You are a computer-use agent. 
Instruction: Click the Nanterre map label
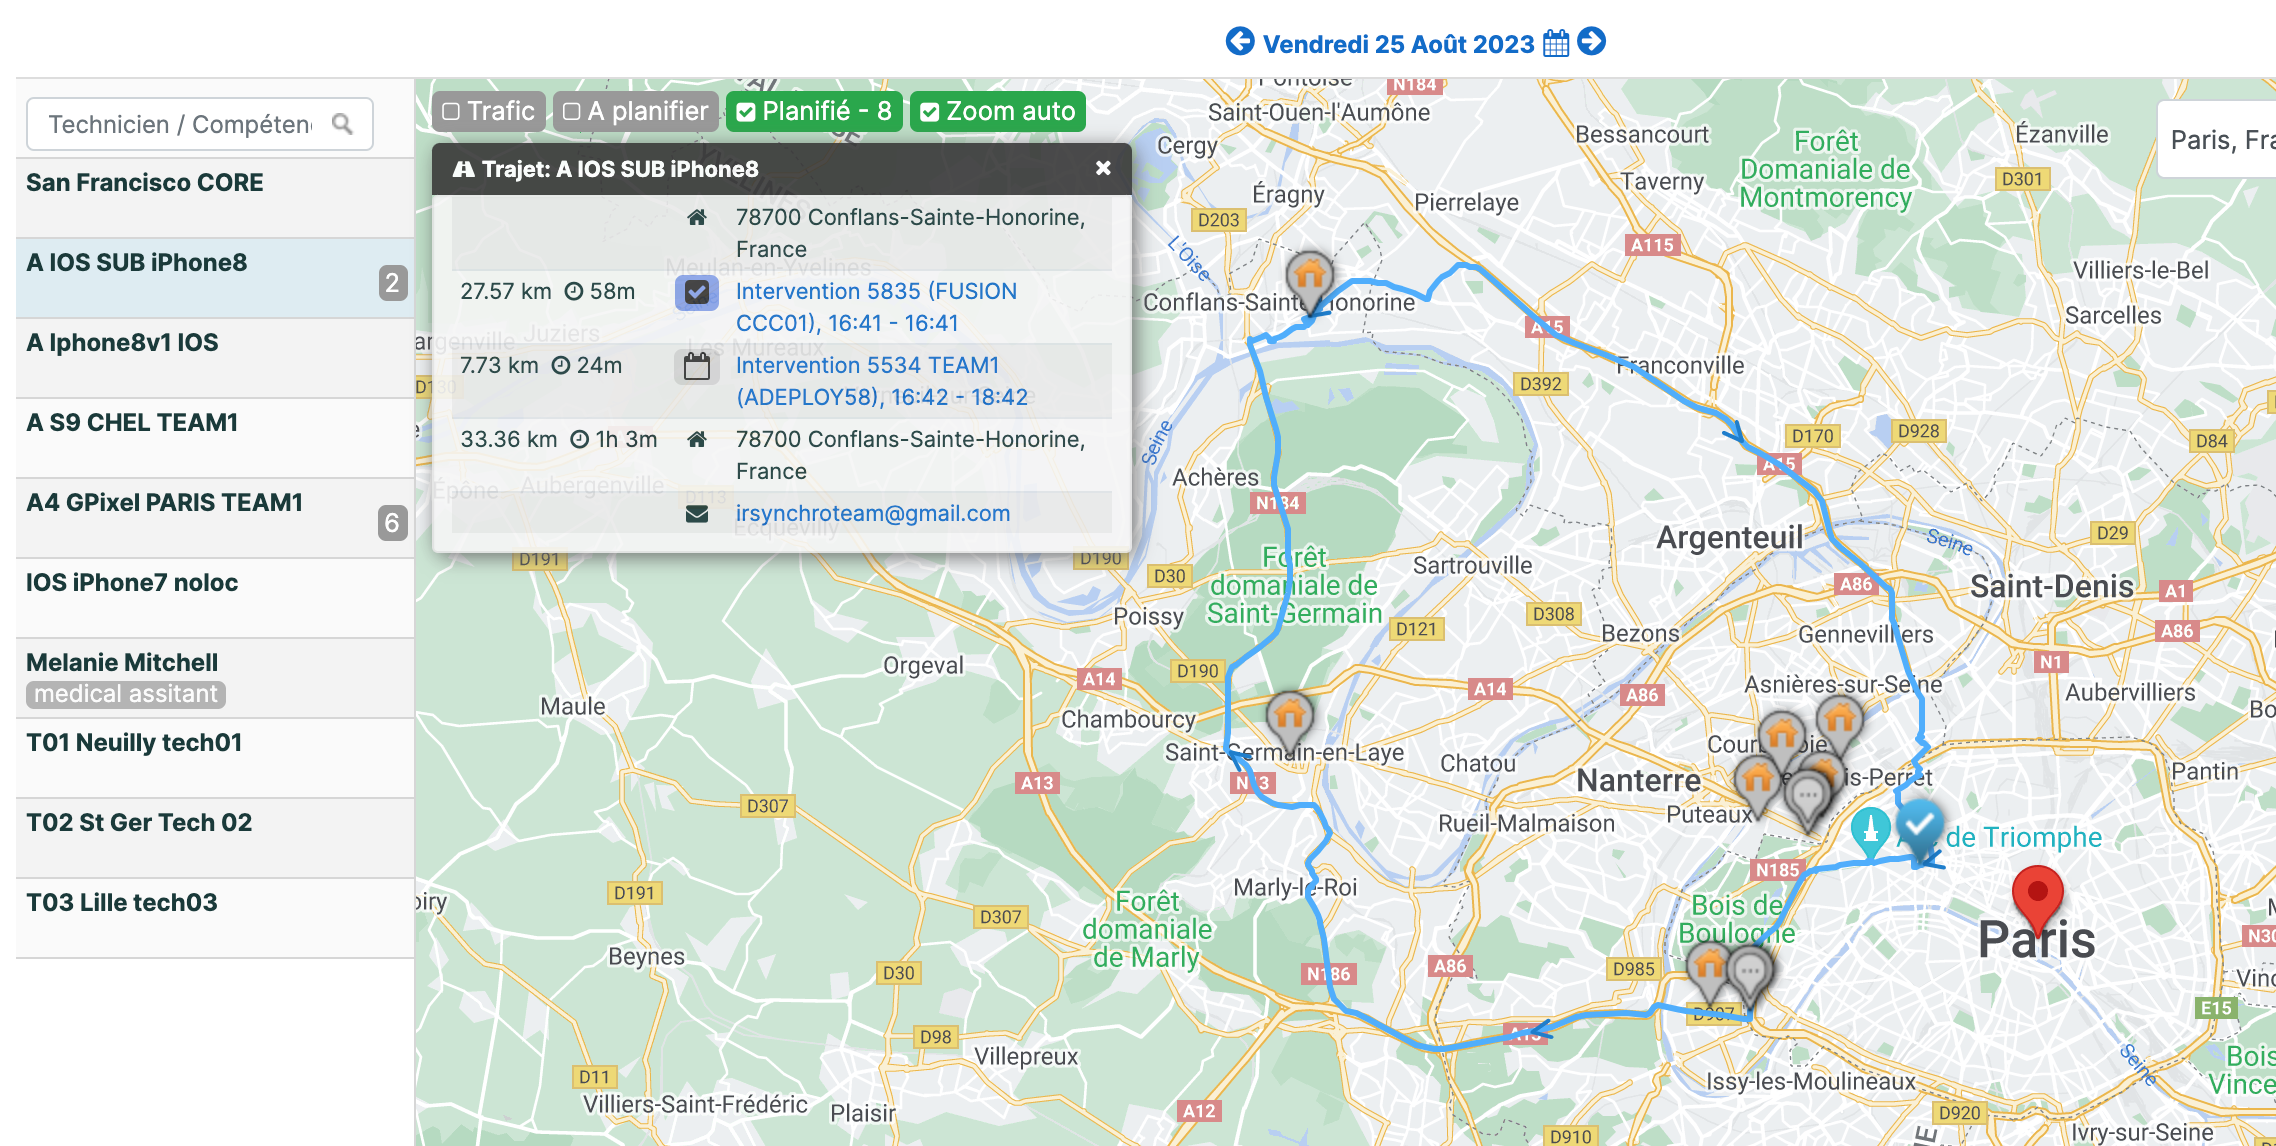coord(1638,780)
